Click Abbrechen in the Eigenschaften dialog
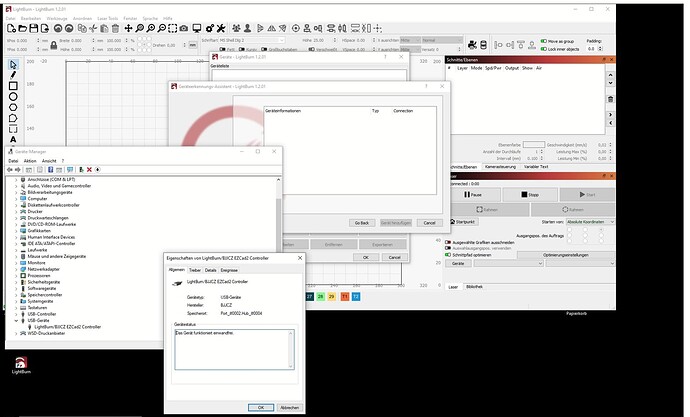The width and height of the screenshot is (690, 417). click(290, 408)
